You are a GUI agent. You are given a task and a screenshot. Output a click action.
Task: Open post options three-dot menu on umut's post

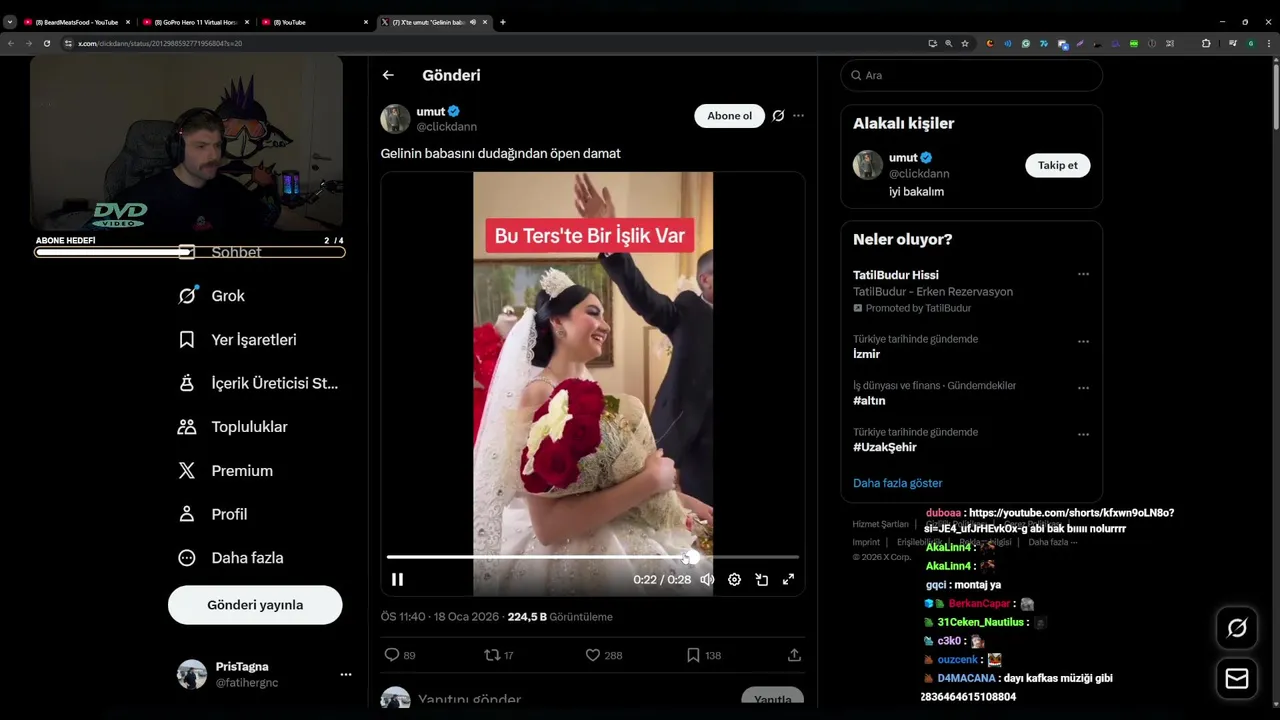pyautogui.click(x=798, y=116)
